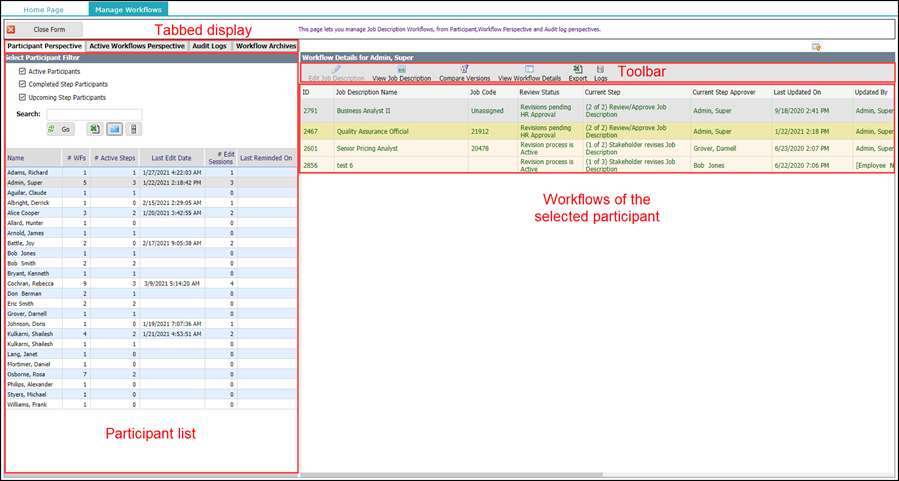Click View Job Description toolbar icon
Screen dimensions: 899x481
pos(401,69)
